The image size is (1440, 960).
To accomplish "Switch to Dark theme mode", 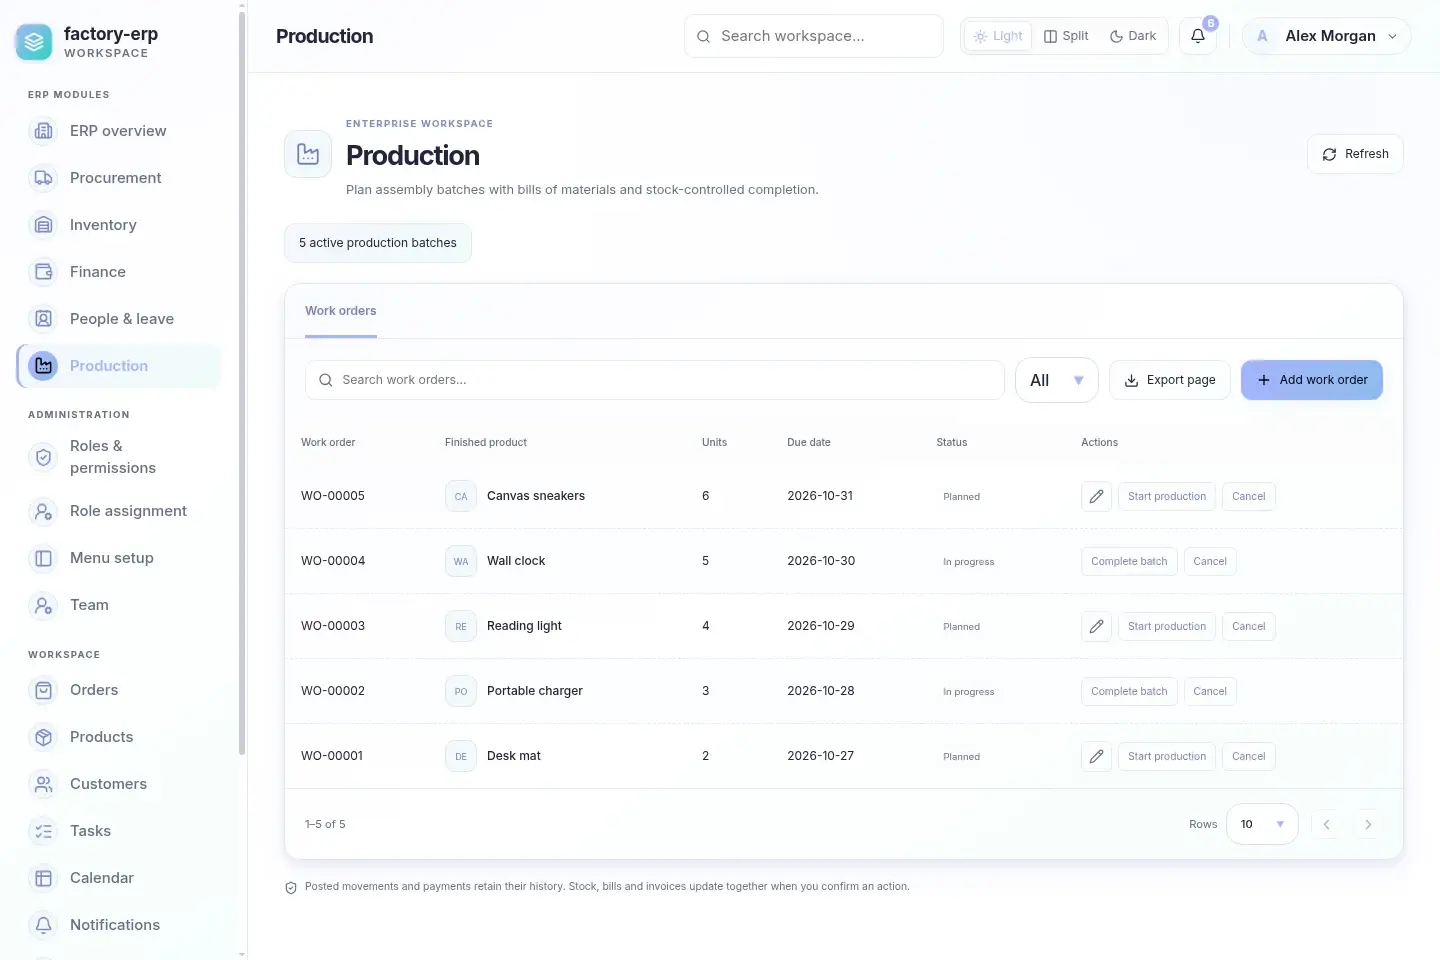I will point(1132,36).
